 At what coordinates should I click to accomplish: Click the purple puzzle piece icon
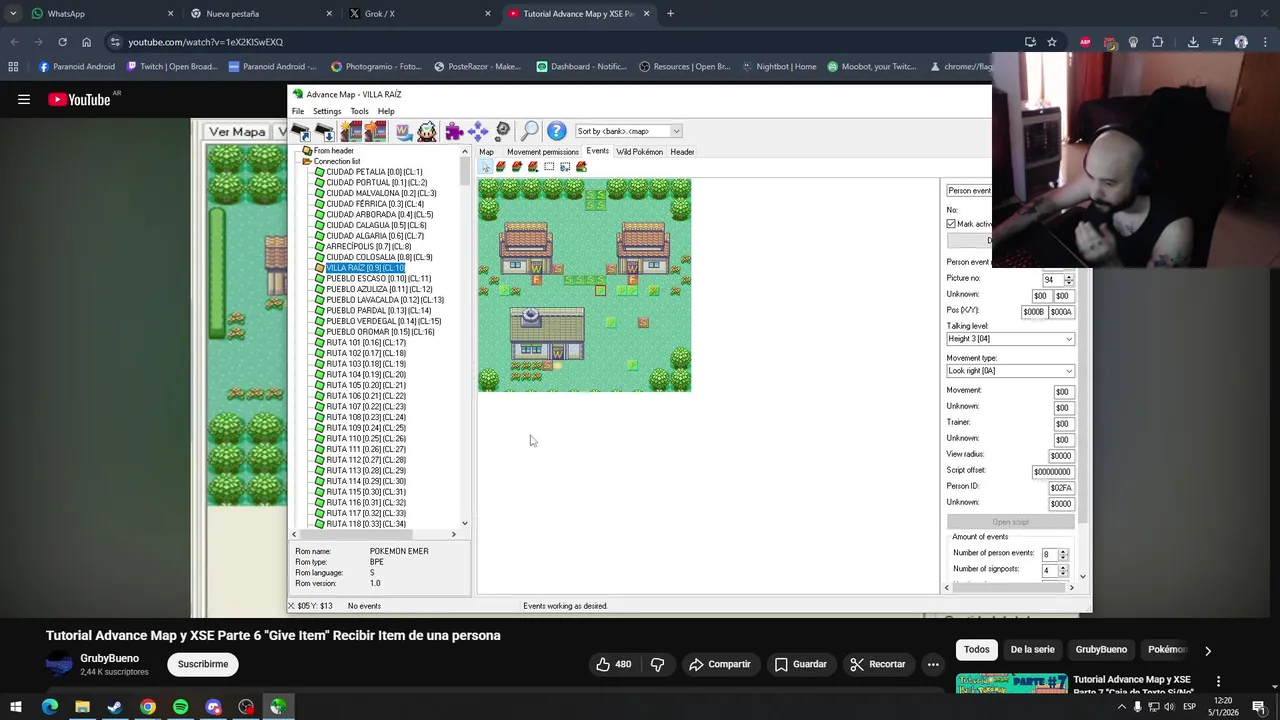(454, 131)
